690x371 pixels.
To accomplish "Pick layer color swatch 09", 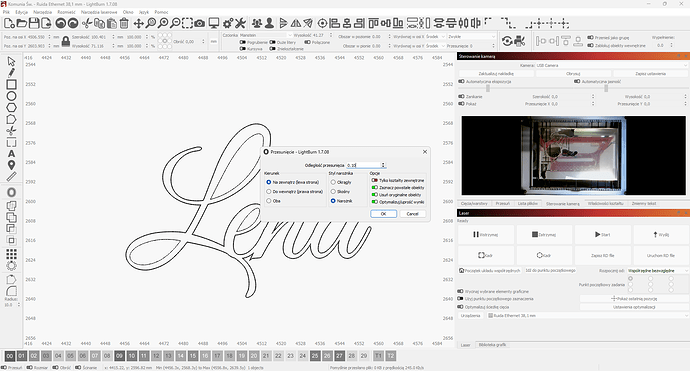I will coord(119,356).
